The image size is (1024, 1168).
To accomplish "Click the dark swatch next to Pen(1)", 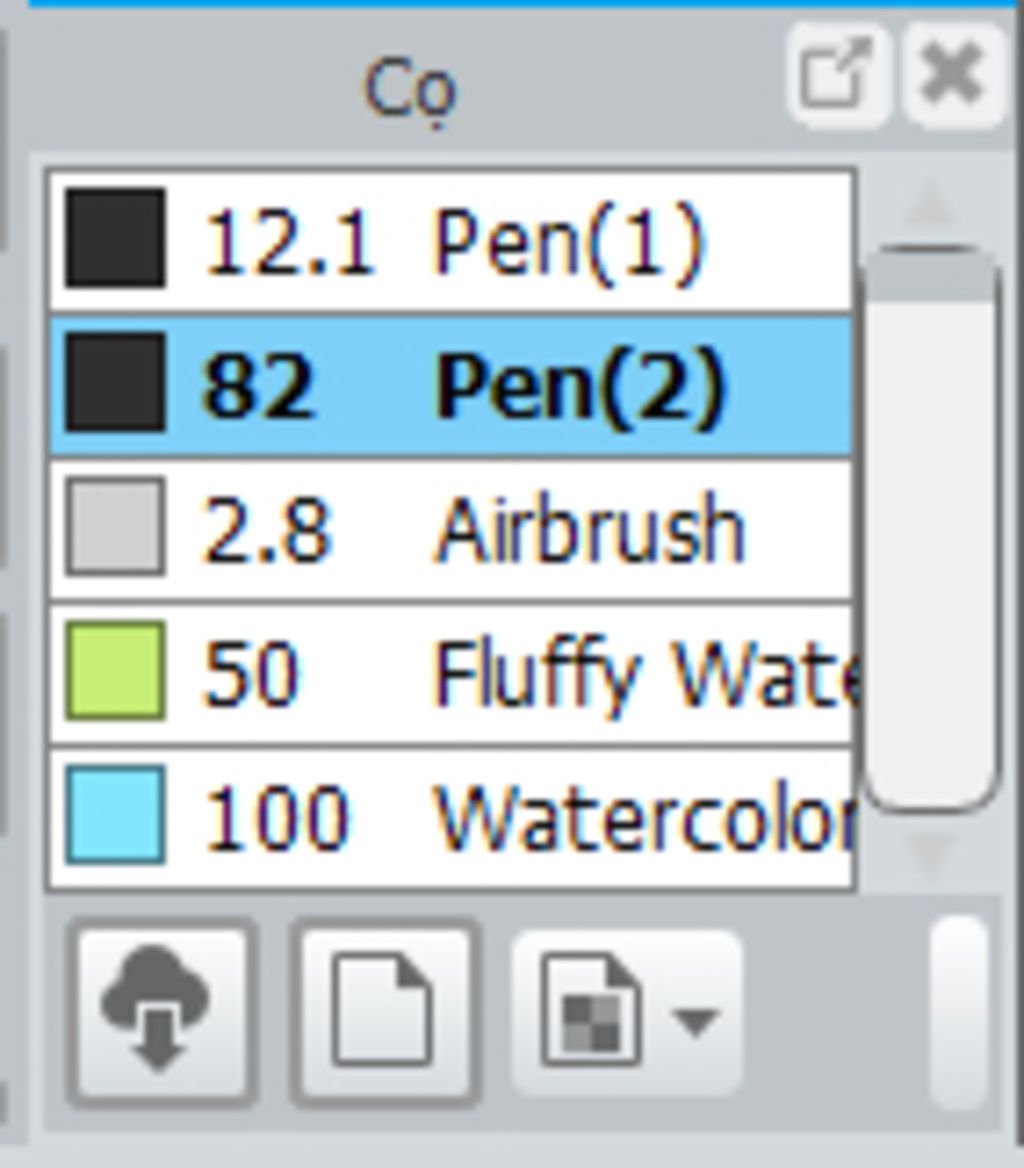I will point(115,240).
